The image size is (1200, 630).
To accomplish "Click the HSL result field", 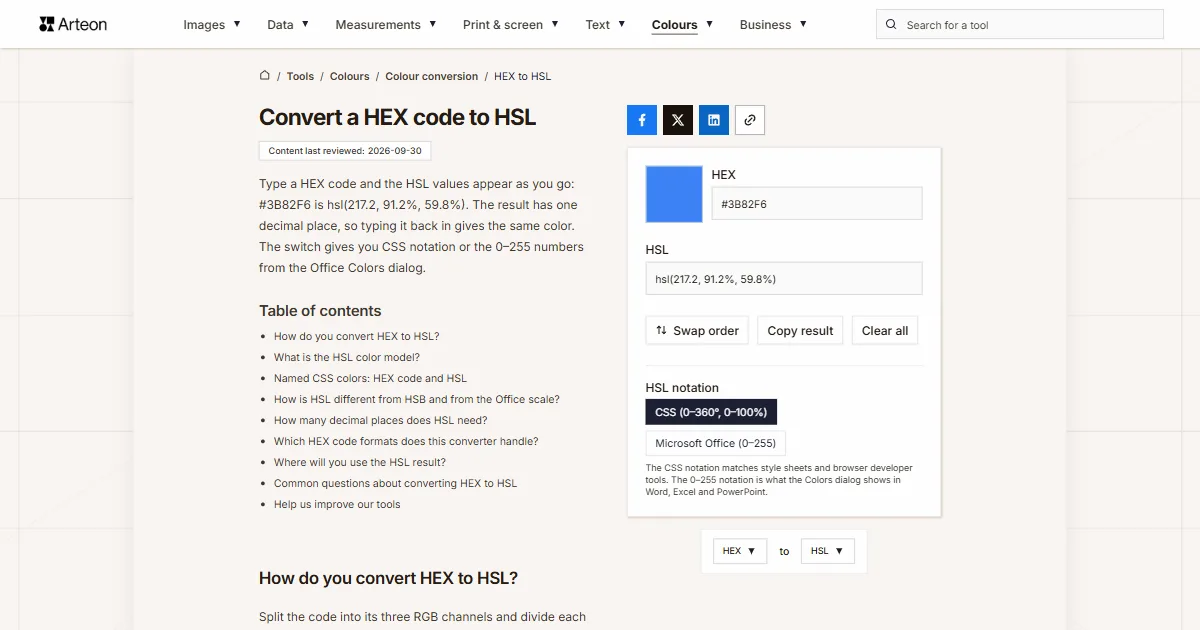I will point(784,279).
